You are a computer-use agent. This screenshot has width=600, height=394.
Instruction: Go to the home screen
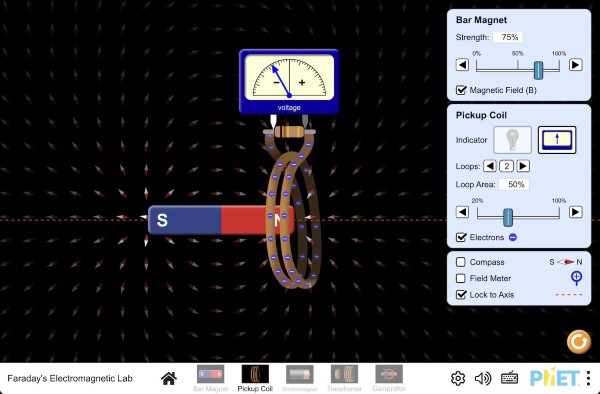click(169, 378)
